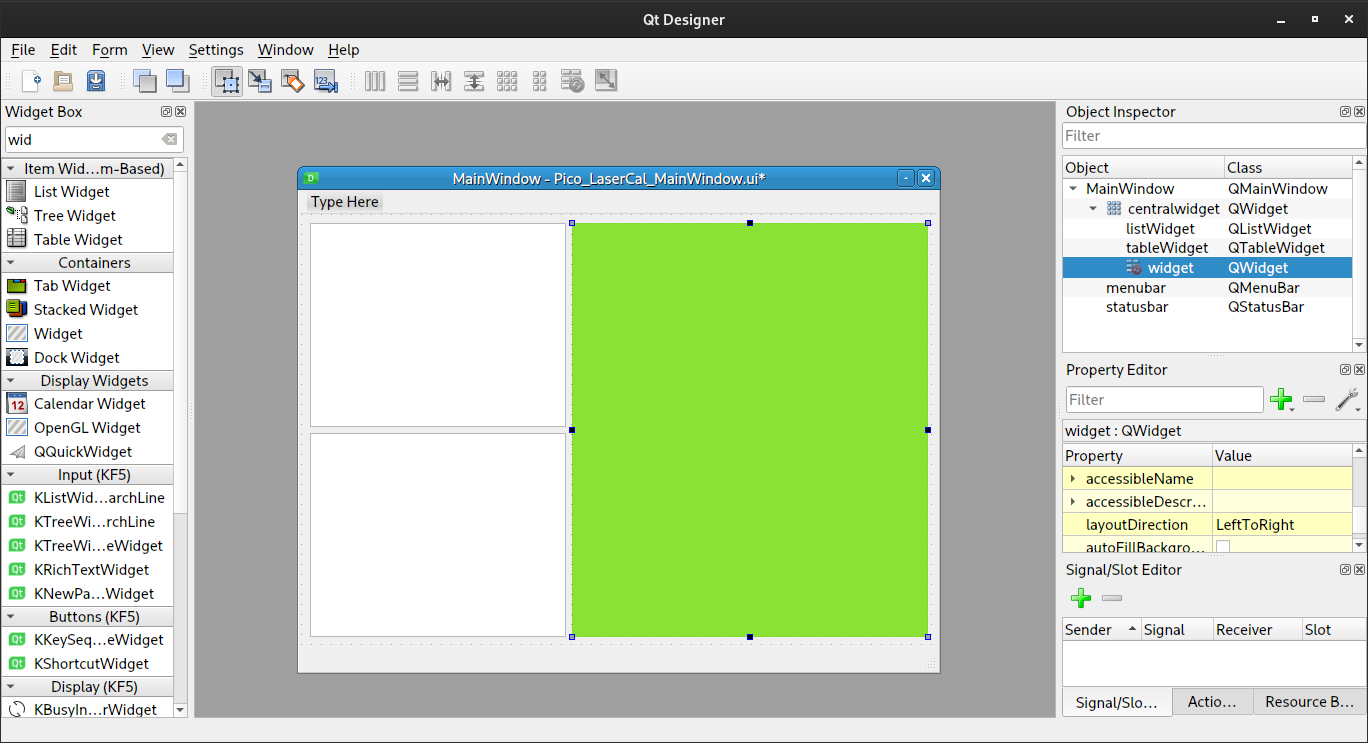Expand accessibleName property
The height and width of the screenshot is (743, 1368).
1073,479
